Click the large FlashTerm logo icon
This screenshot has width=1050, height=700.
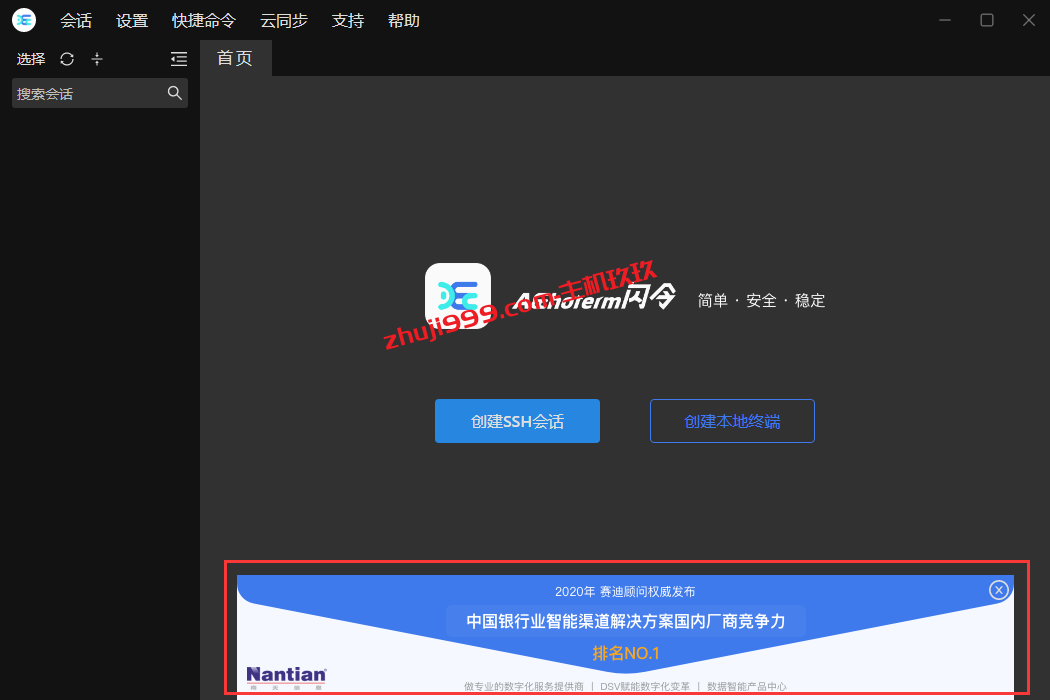click(458, 296)
